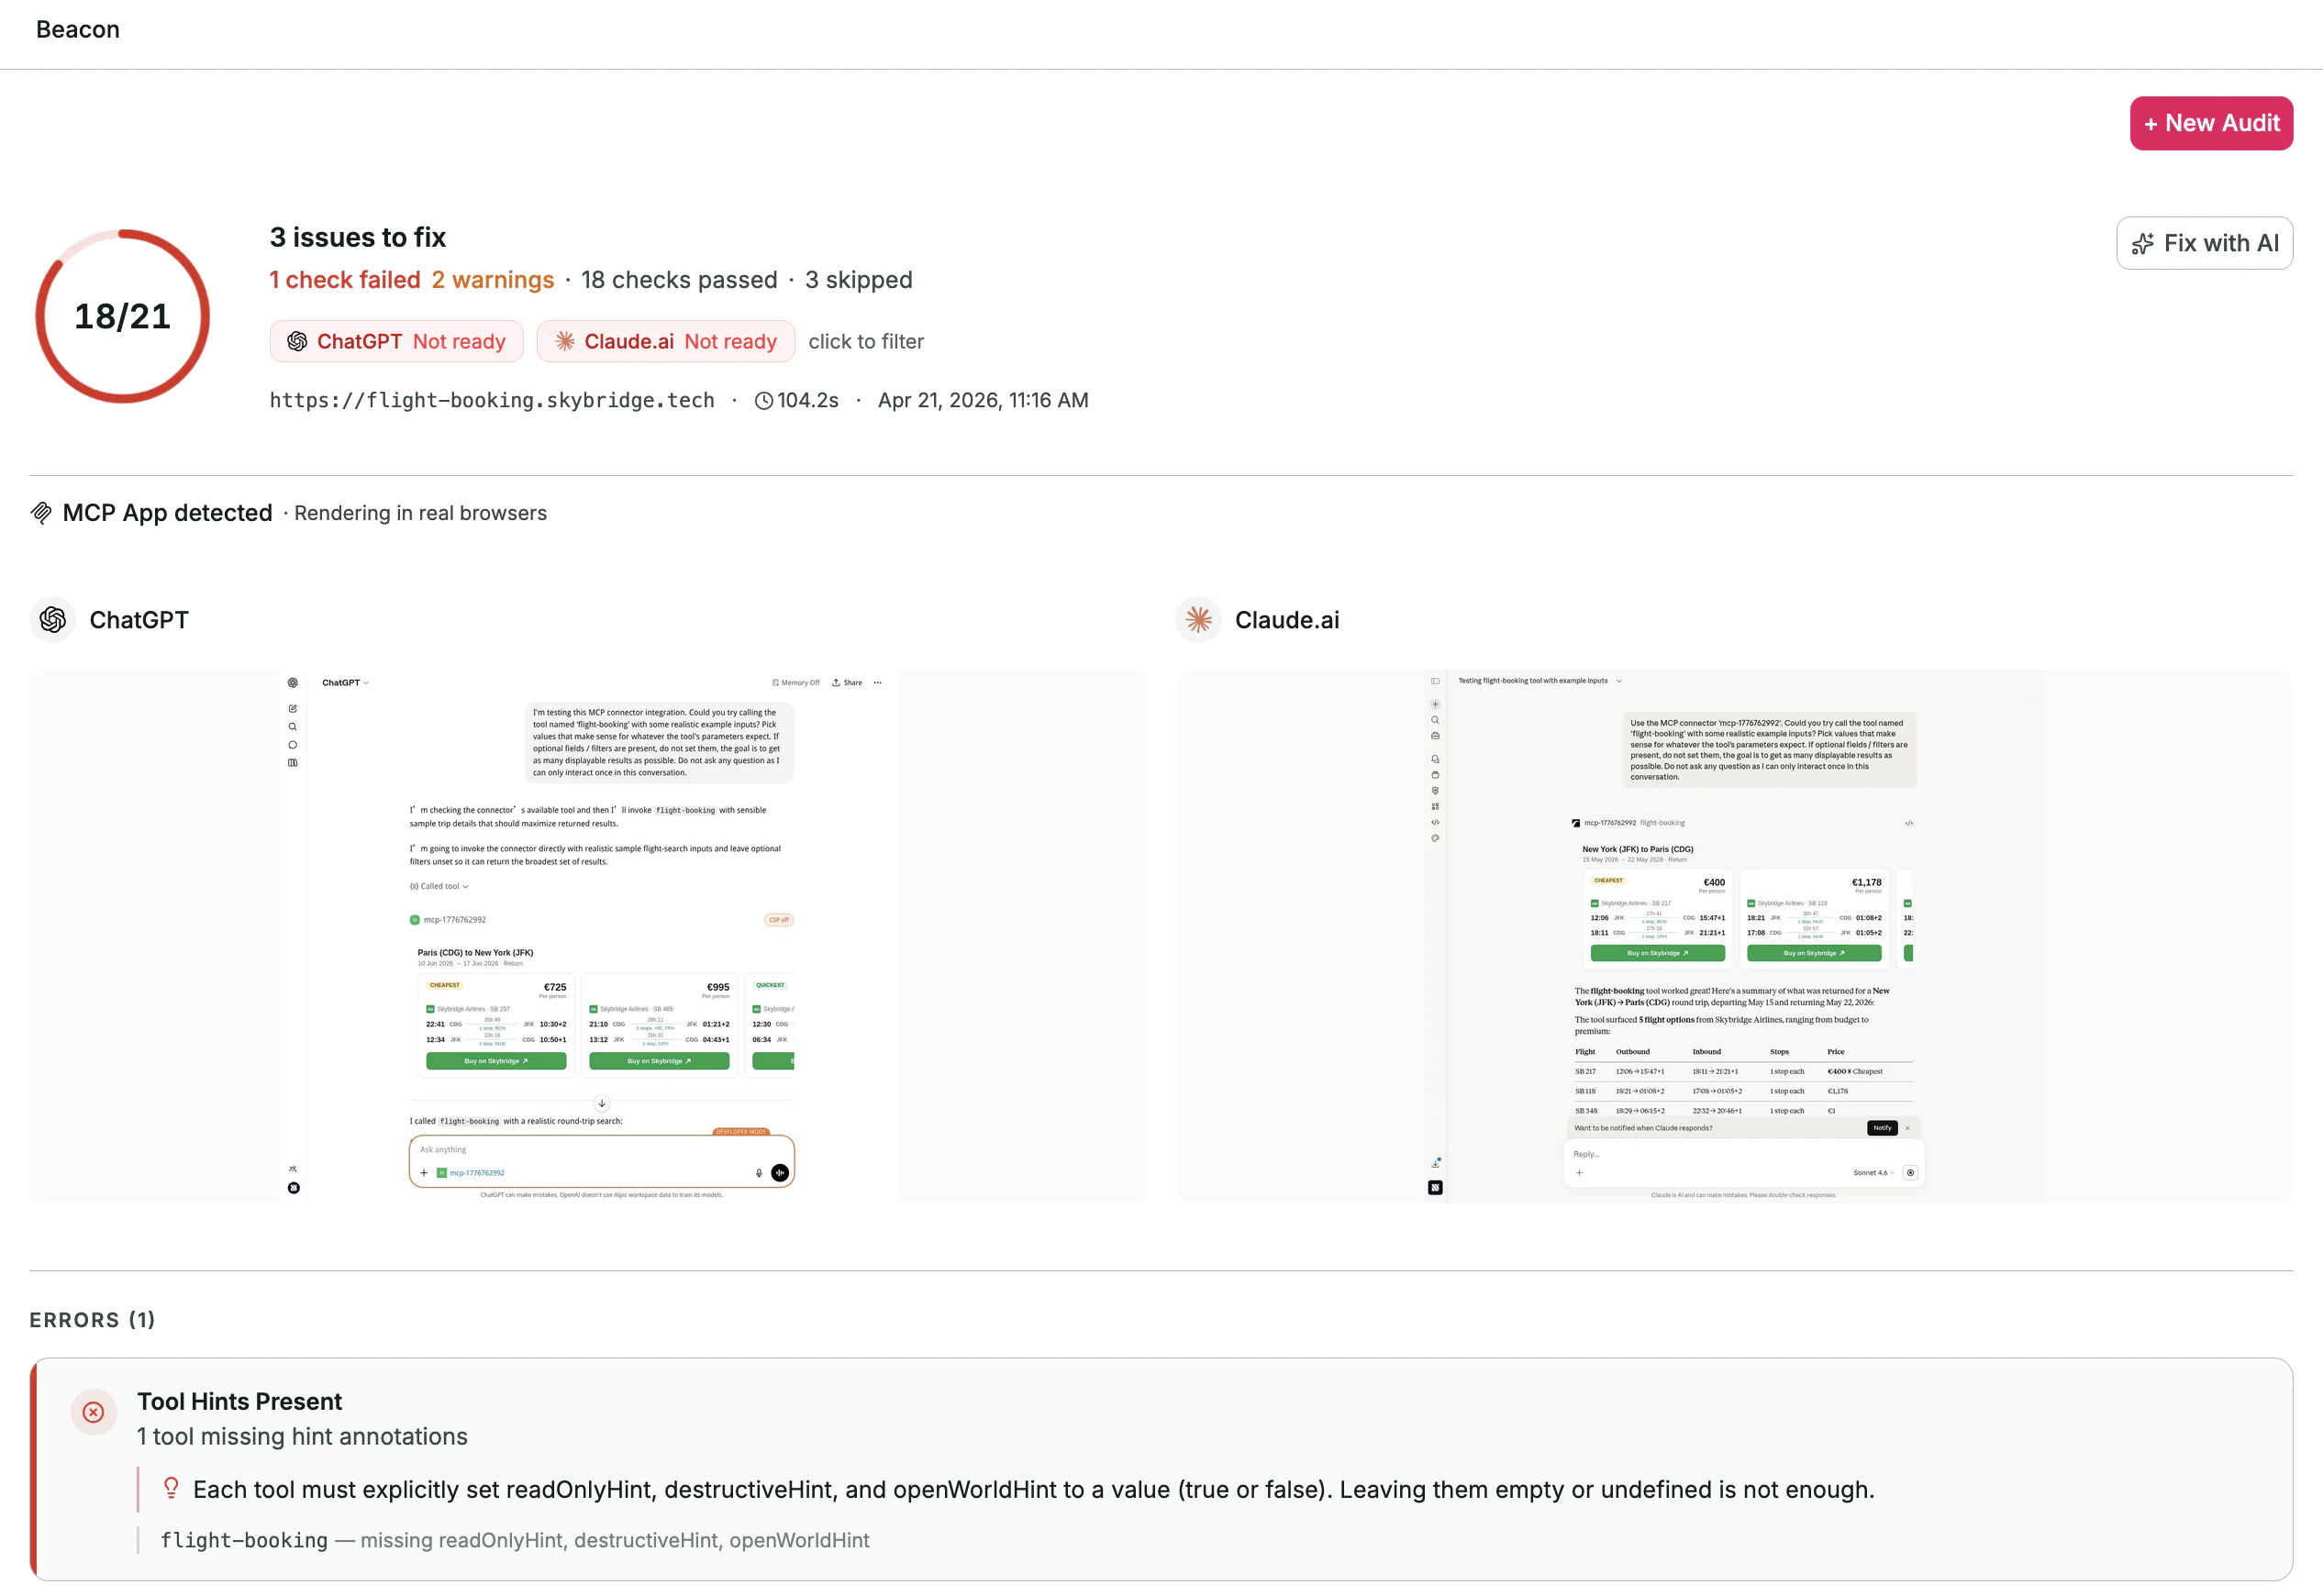The image size is (2323, 1596).
Task: Click the MCP App detected paperclip icon
Action: click(x=41, y=512)
